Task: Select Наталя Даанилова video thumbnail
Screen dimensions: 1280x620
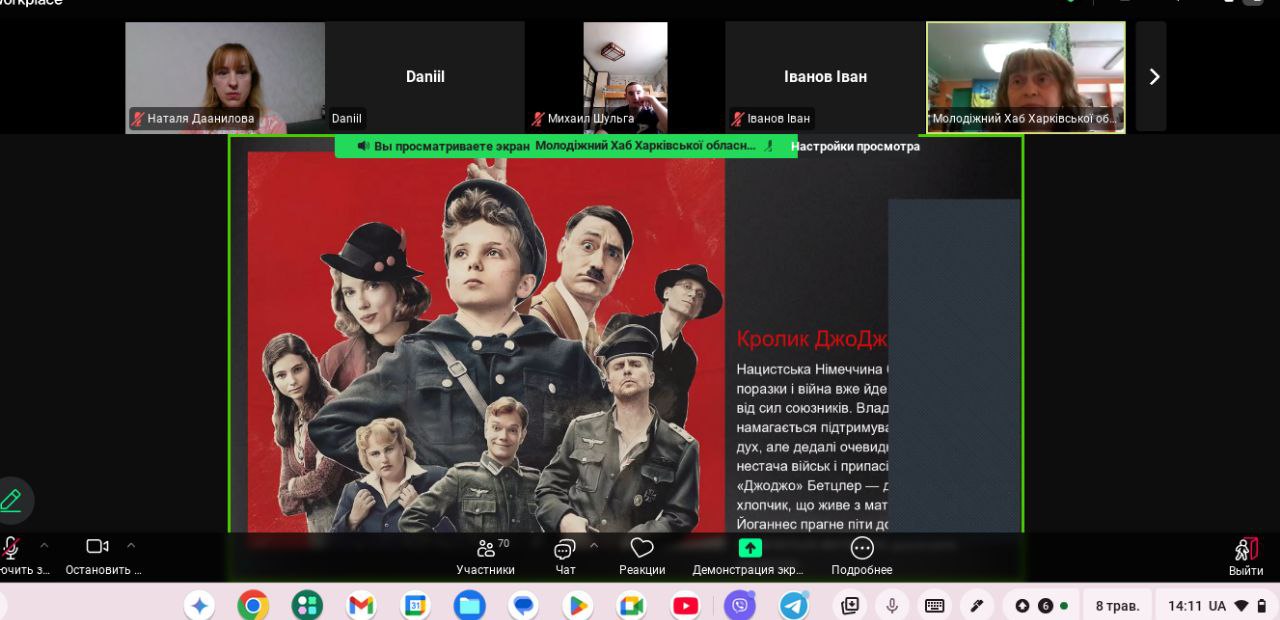Action: (x=225, y=77)
